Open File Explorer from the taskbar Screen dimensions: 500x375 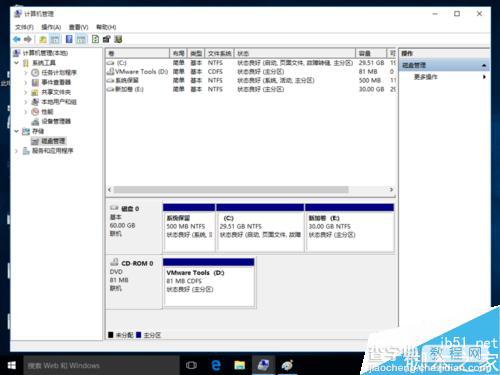[x=240, y=365]
